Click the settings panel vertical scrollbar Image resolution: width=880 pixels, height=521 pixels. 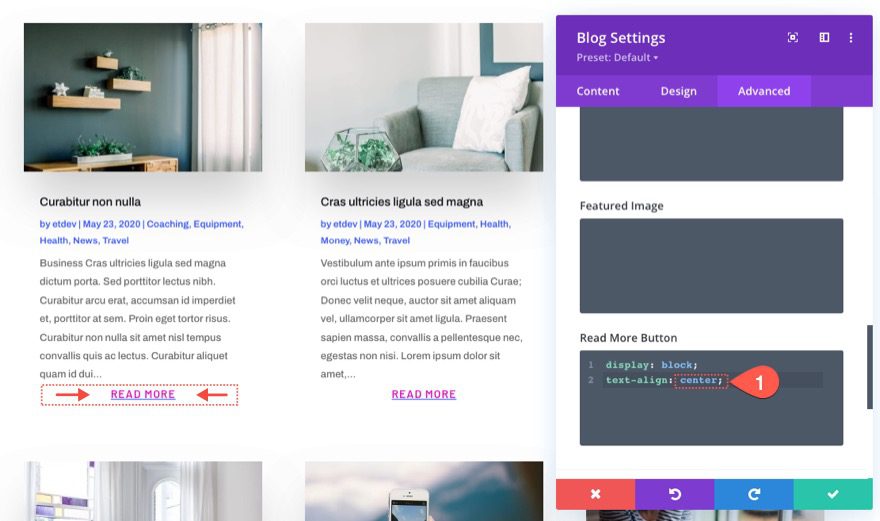(870, 367)
